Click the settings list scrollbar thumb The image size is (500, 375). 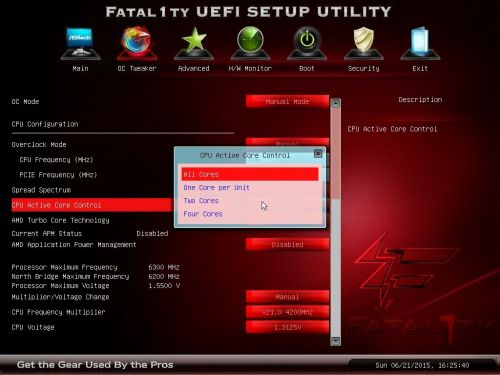pos(335,153)
